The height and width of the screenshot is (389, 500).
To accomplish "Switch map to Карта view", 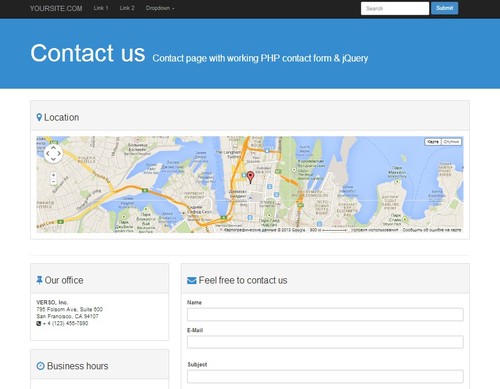I will tap(433, 142).
